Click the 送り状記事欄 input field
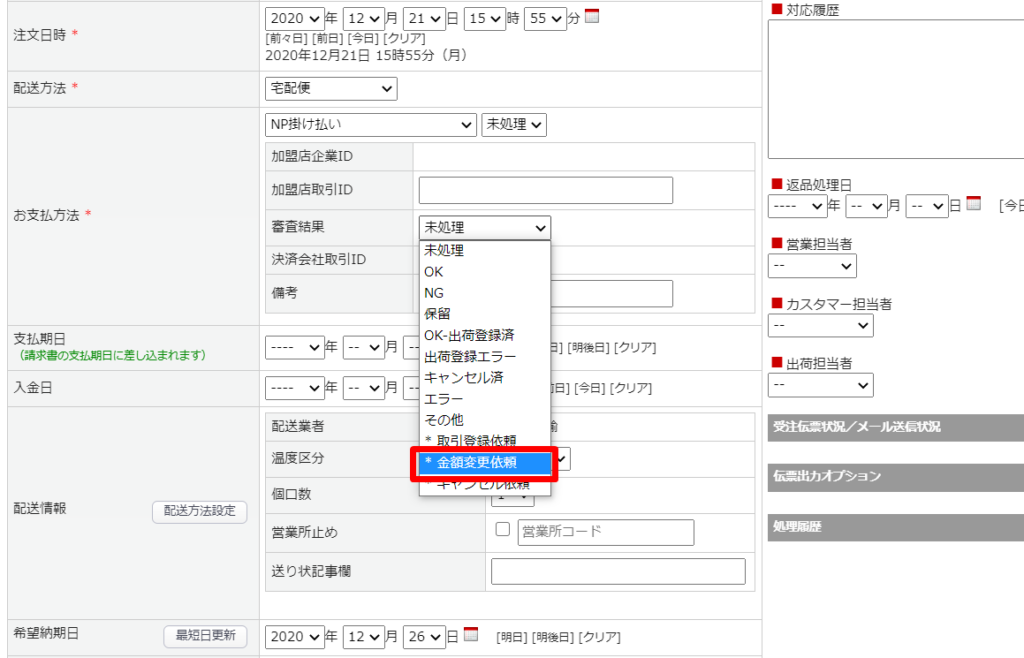The image size is (1024, 658). tap(618, 571)
